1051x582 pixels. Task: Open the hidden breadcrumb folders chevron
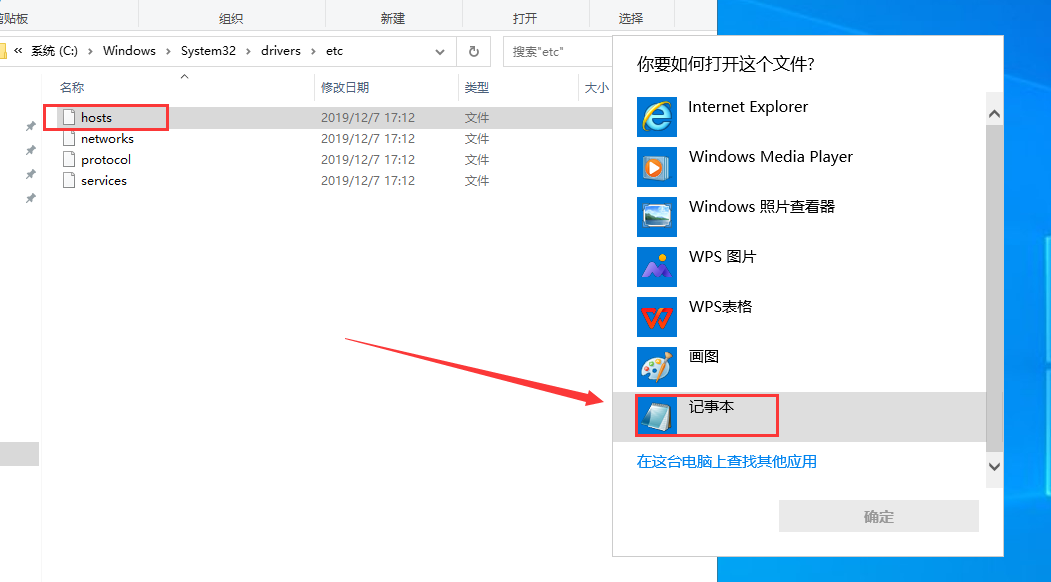18,50
